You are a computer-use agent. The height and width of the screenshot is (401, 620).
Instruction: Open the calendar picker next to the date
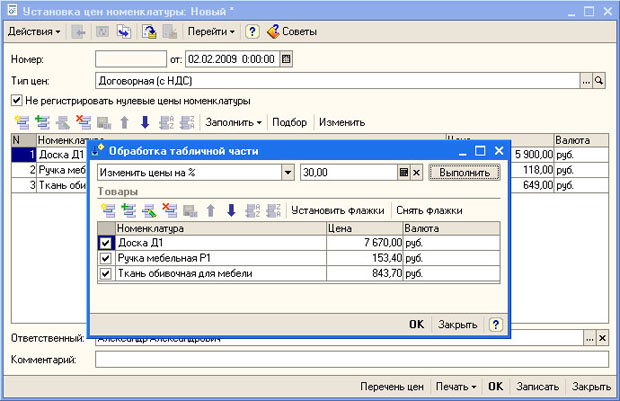point(286,59)
